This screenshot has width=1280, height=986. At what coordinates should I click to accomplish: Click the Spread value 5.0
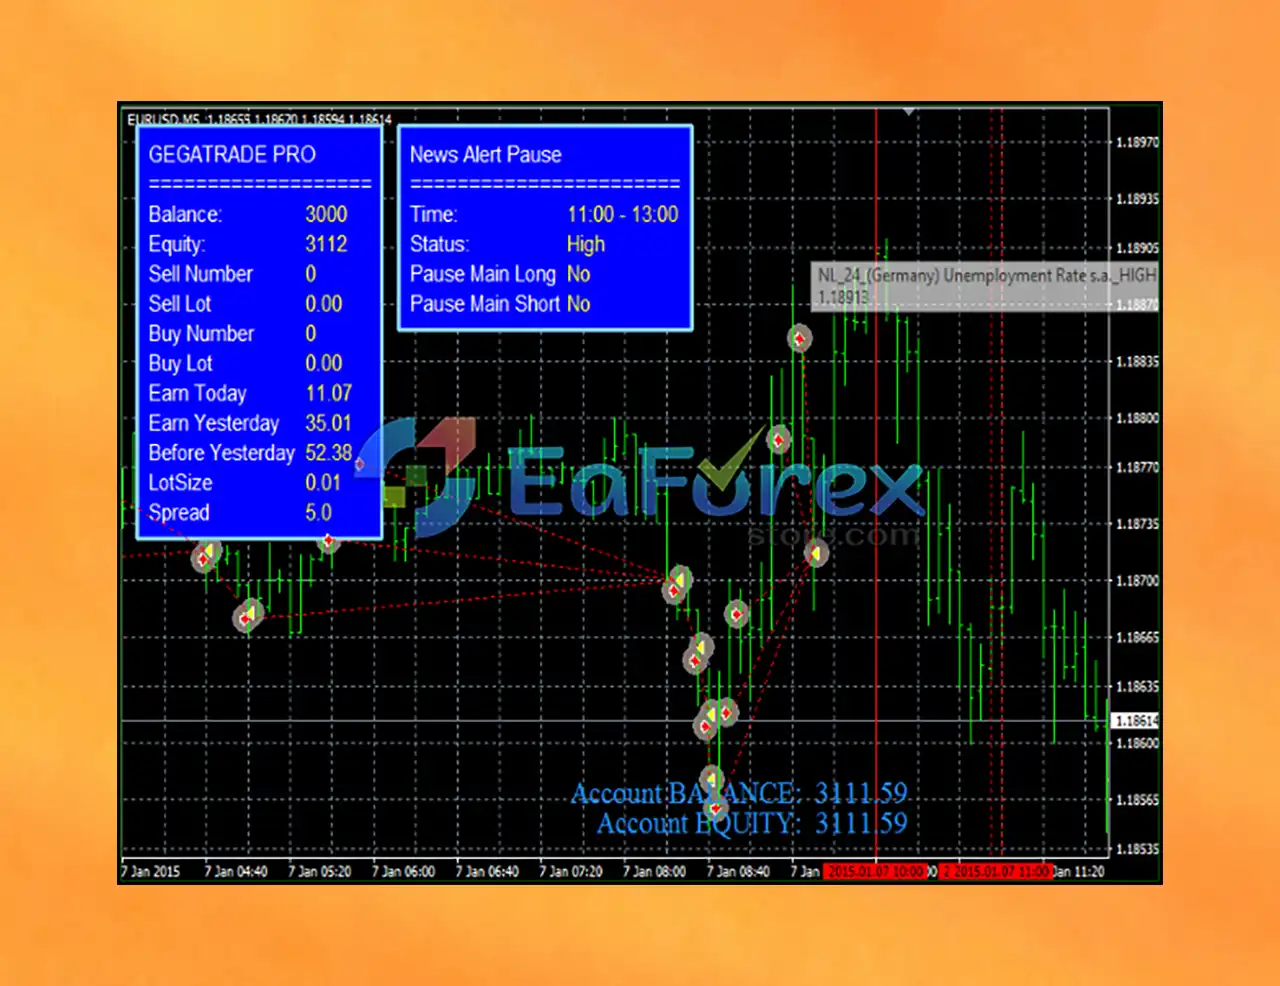point(319,512)
